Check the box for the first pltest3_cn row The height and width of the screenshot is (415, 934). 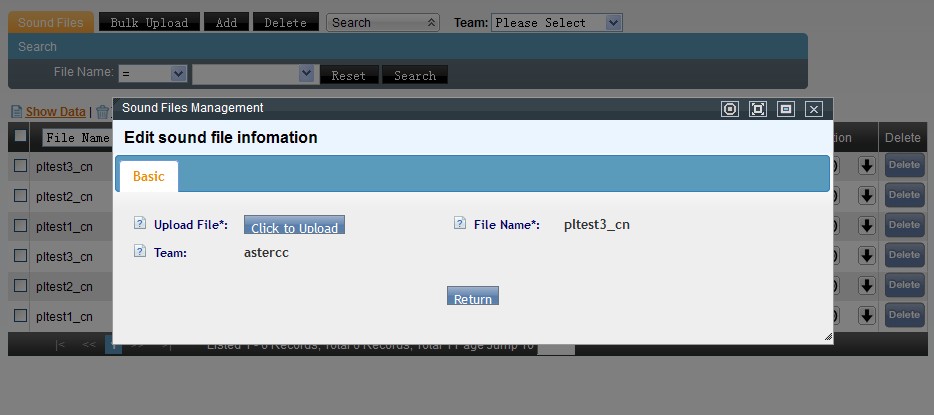(x=20, y=166)
